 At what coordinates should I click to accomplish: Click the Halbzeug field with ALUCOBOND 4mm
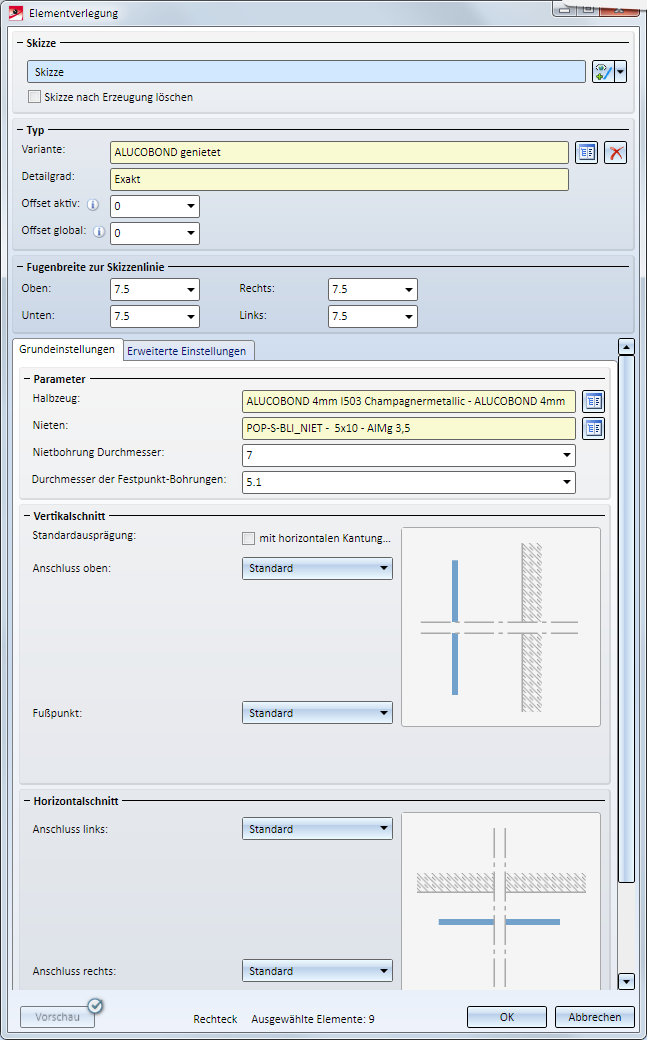(x=409, y=401)
